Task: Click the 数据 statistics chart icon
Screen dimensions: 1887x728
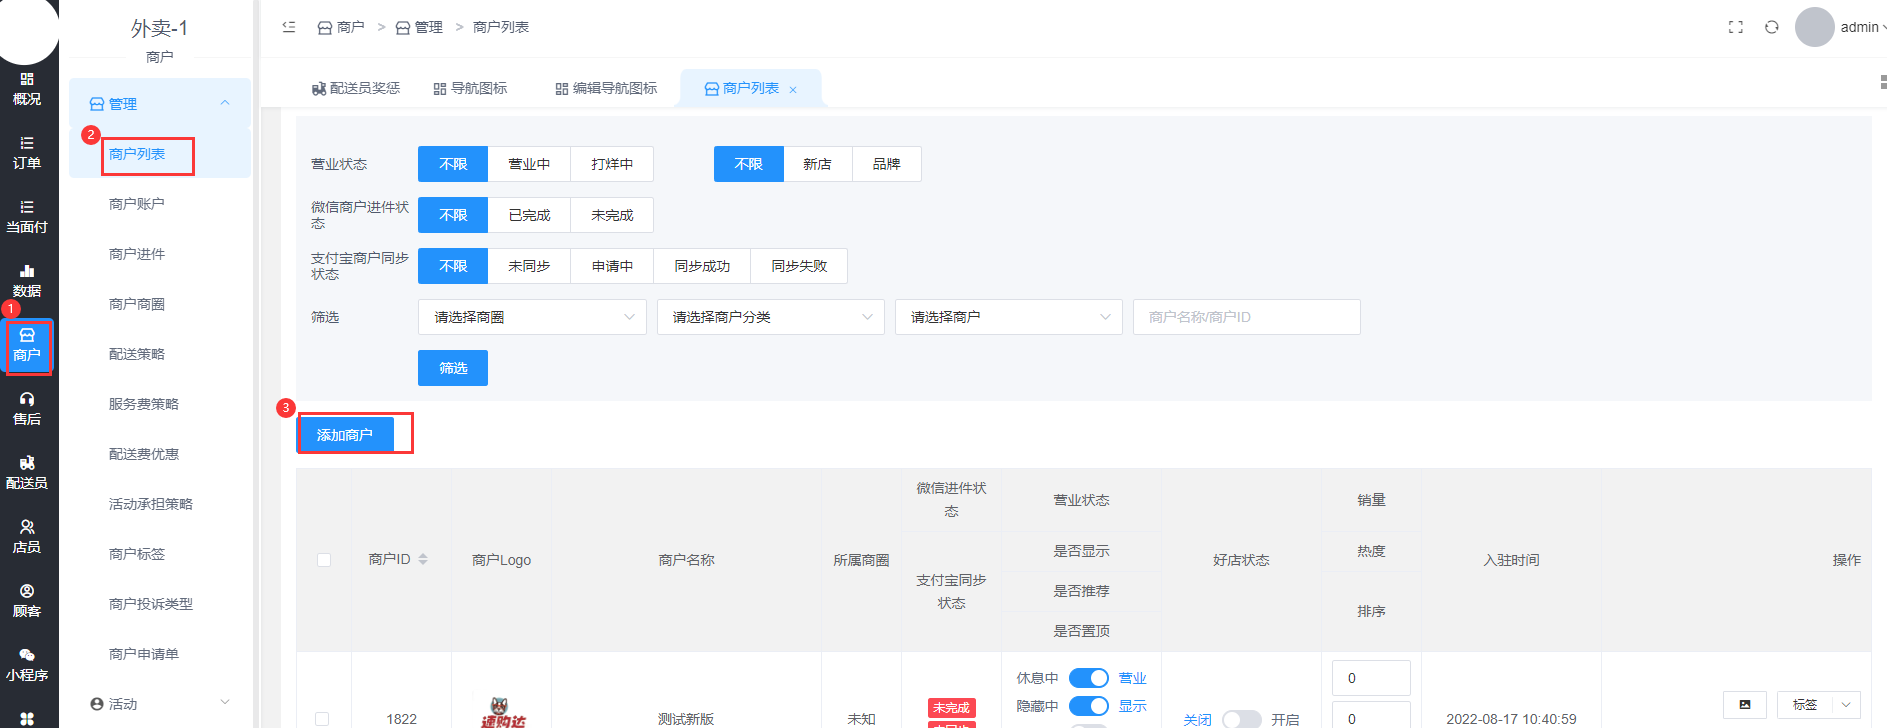Action: tap(27, 280)
